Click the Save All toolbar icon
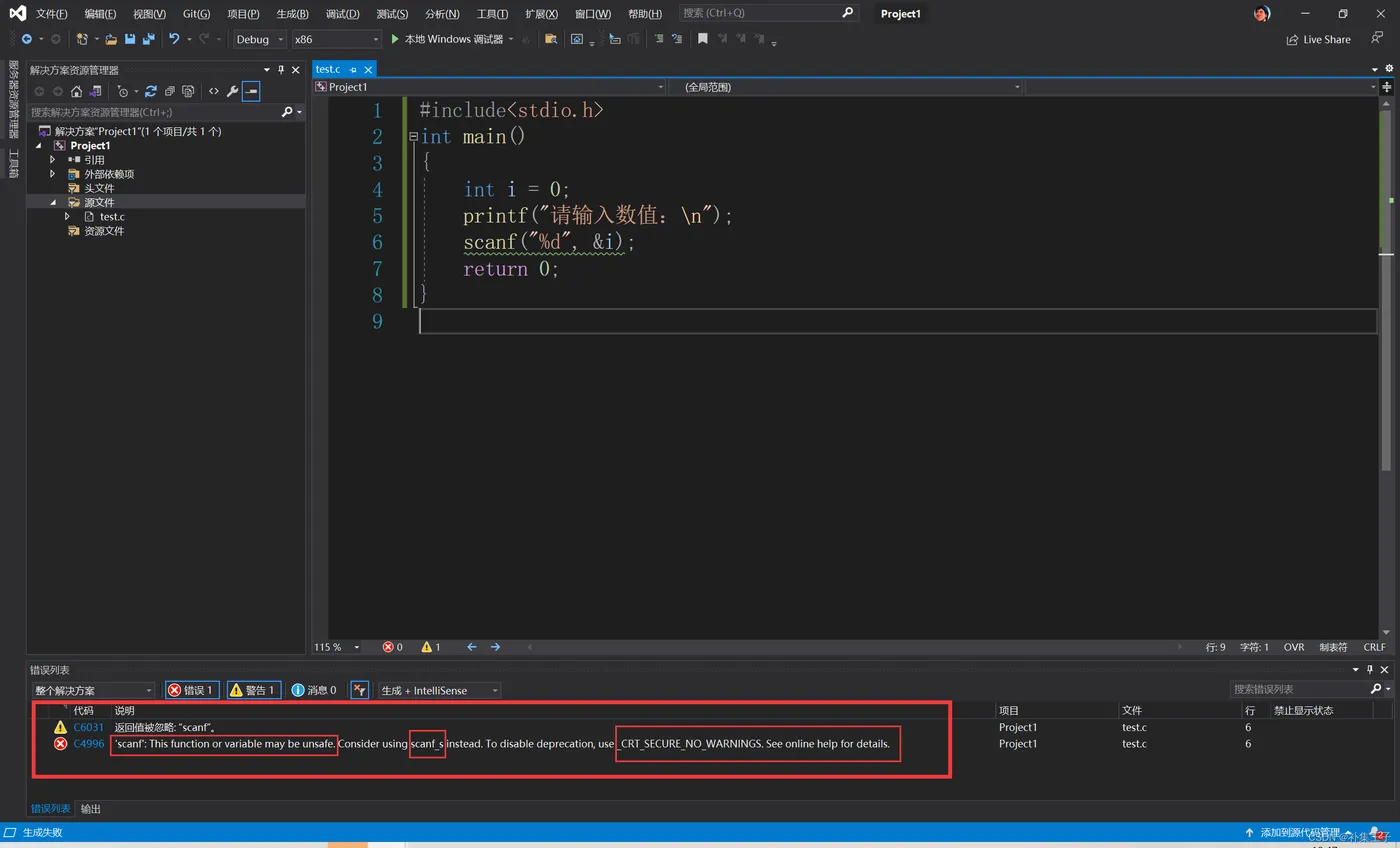Viewport: 1400px width, 848px height. [x=149, y=39]
